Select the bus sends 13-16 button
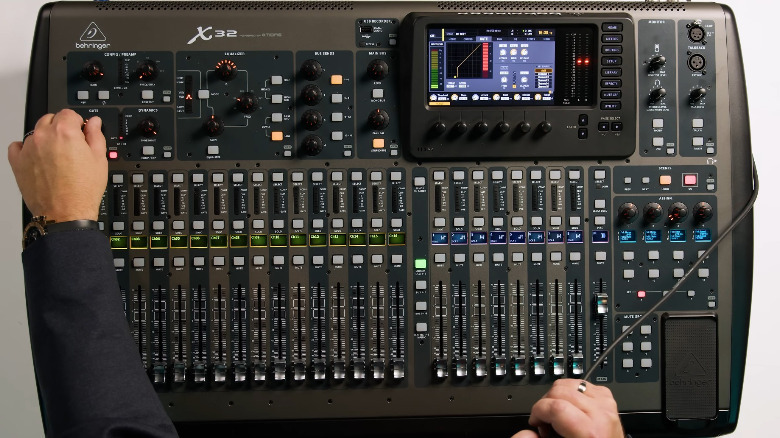780x438 pixels. [x=337, y=135]
